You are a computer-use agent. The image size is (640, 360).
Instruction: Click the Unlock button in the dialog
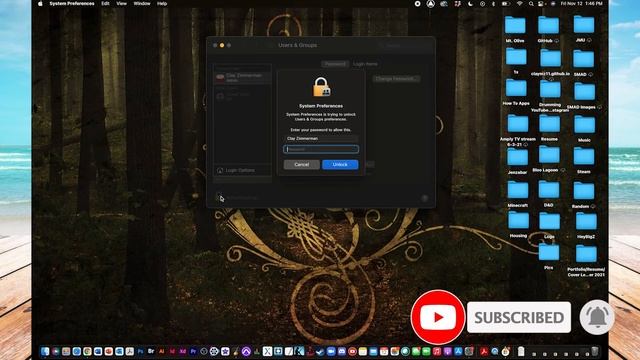tap(340, 164)
